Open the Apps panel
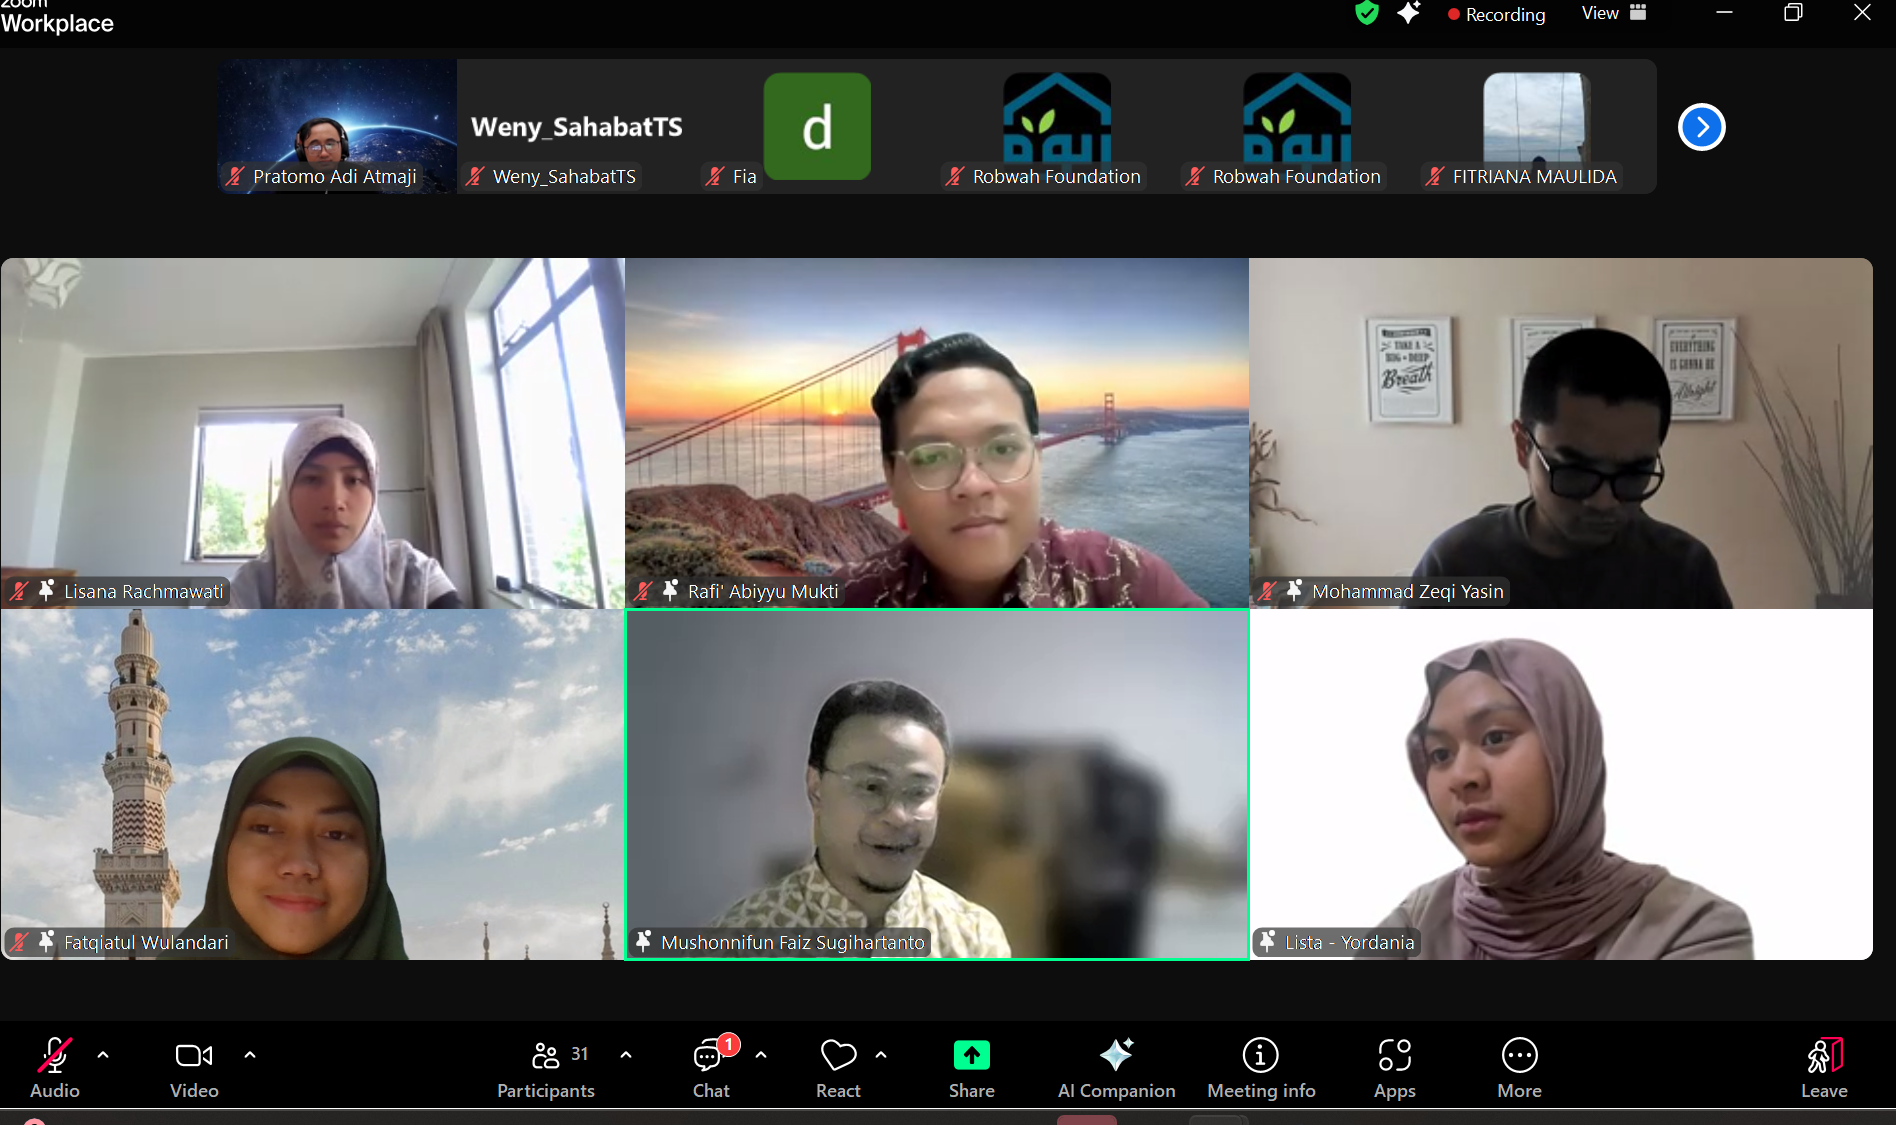Image resolution: width=1896 pixels, height=1125 pixels. click(1394, 1066)
